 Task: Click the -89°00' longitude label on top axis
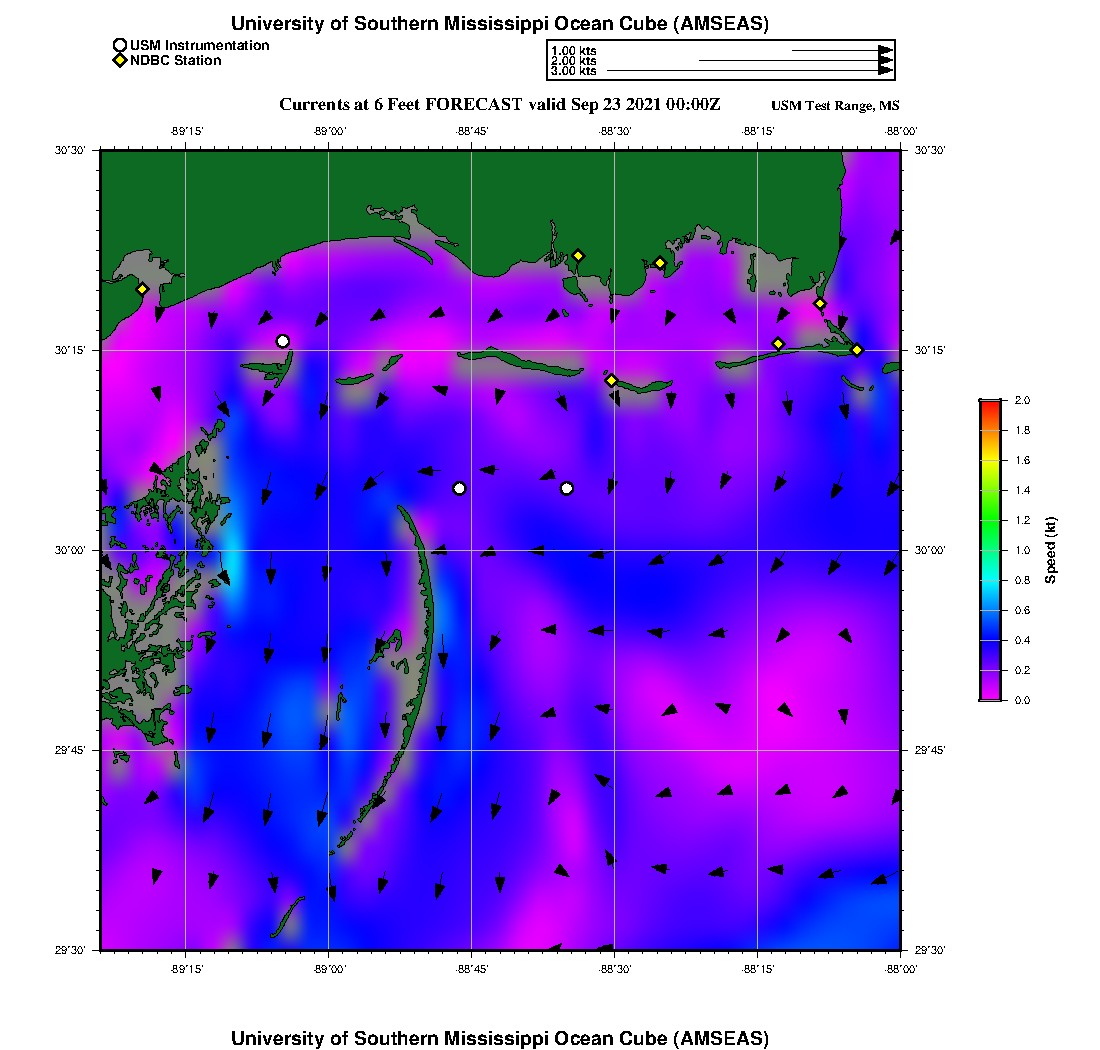click(x=329, y=130)
